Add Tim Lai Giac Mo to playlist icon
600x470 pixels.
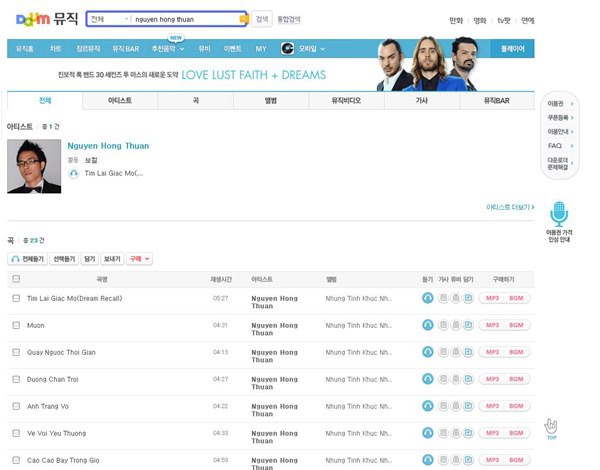pos(468,298)
